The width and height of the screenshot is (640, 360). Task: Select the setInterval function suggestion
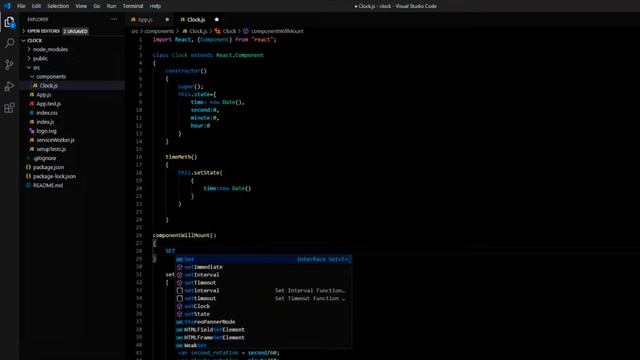click(x=263, y=275)
